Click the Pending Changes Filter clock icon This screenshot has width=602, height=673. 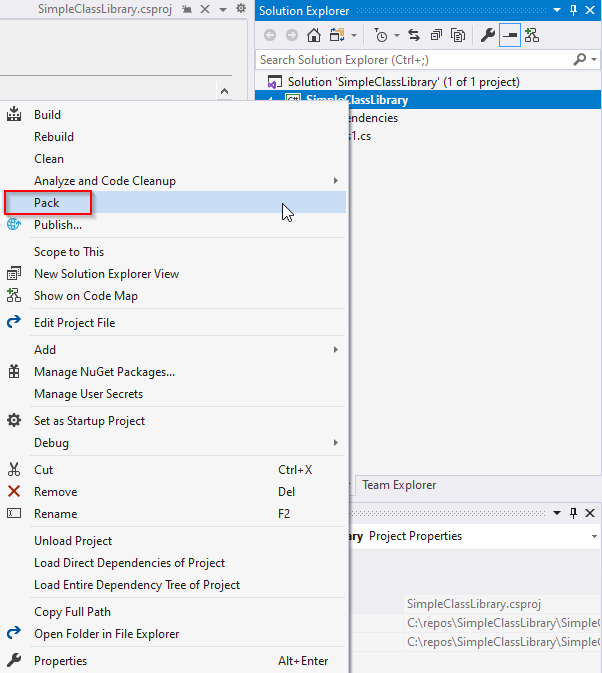coord(381,35)
